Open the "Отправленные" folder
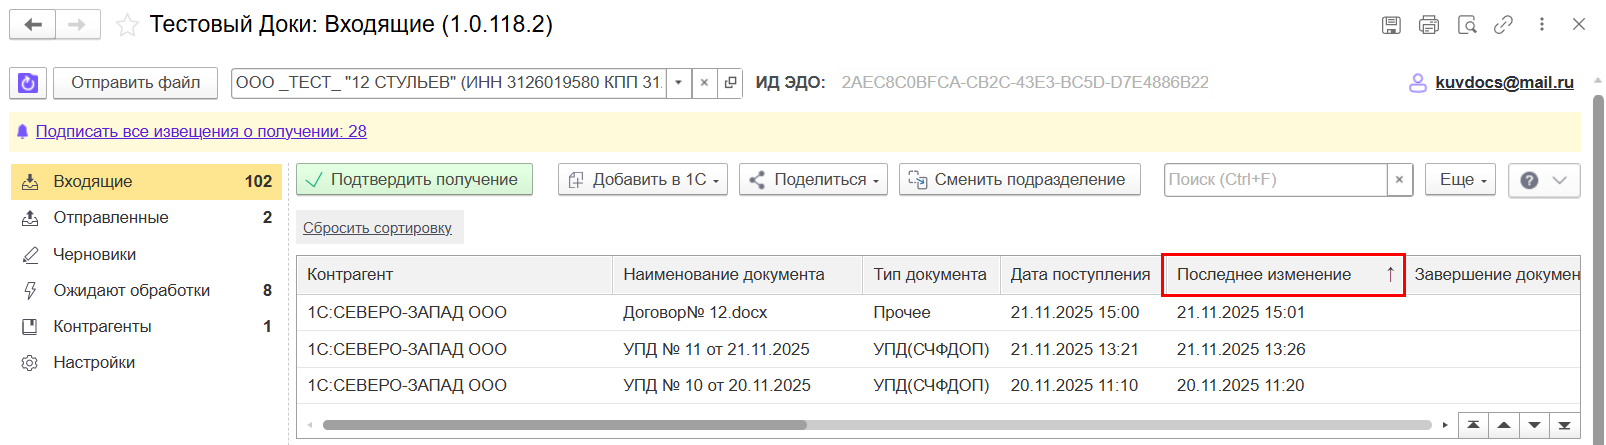The width and height of the screenshot is (1606, 445). tap(111, 218)
